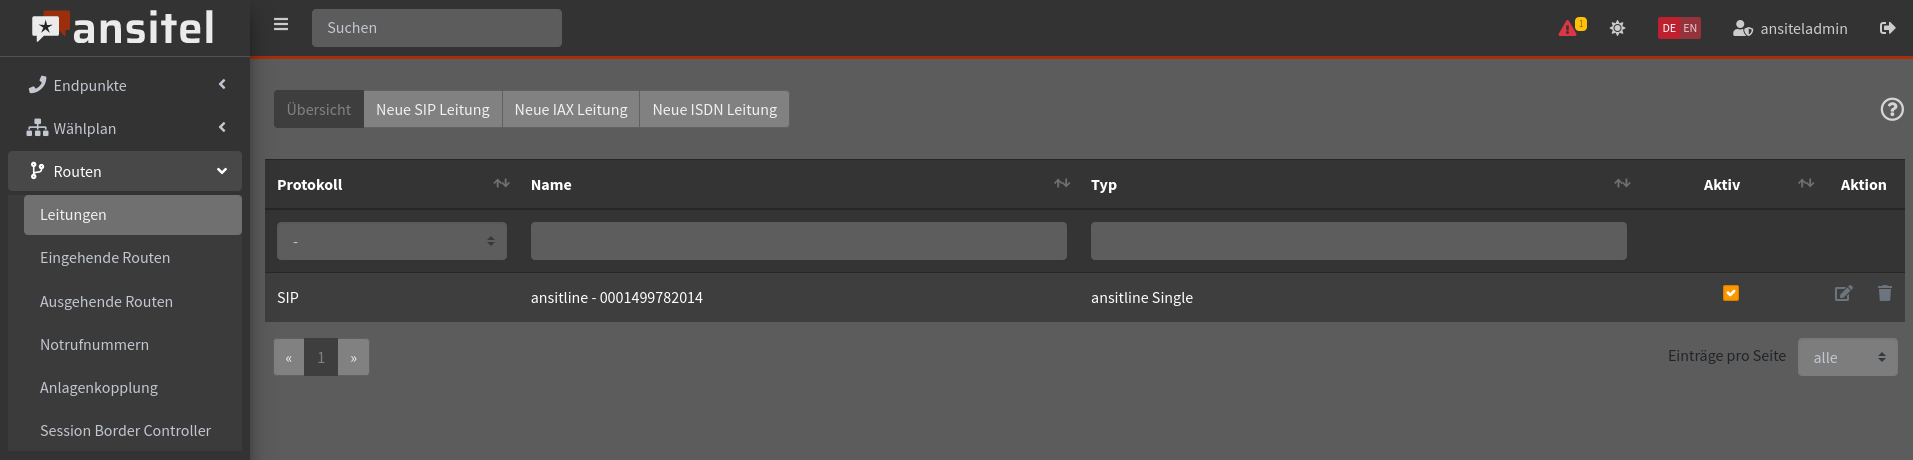Click the hamburger menu icon
Image resolution: width=1913 pixels, height=460 pixels.
coord(281,25)
